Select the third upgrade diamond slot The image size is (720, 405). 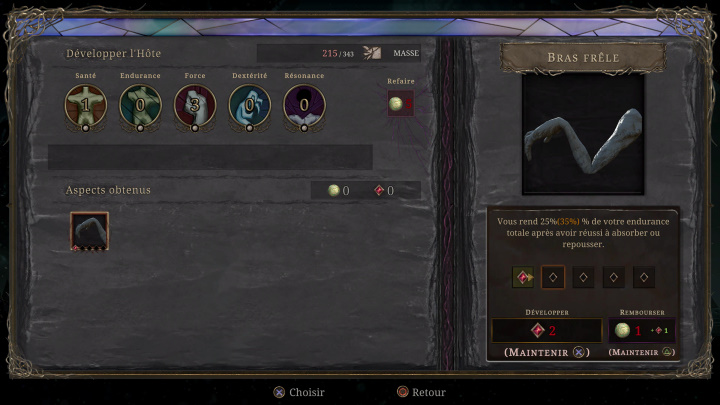(583, 277)
